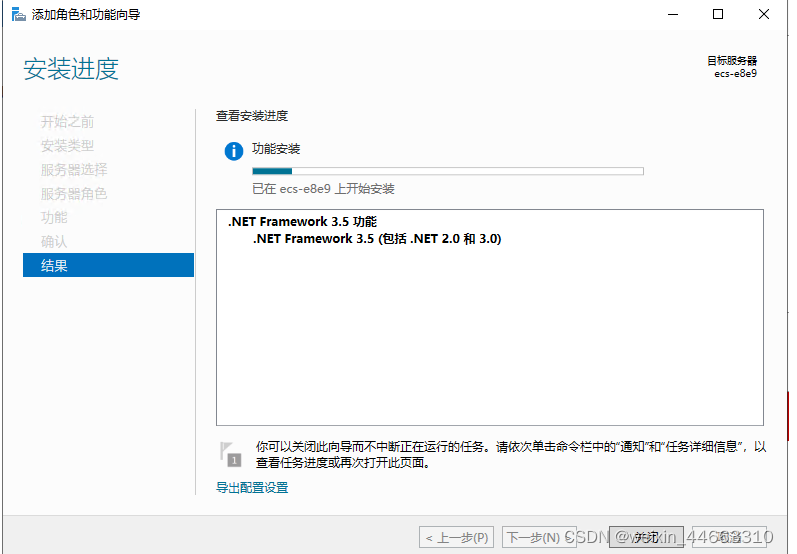The image size is (797, 554).
Task: Select the .NET Framework 3.5 功能 parent entry
Action: 302,222
